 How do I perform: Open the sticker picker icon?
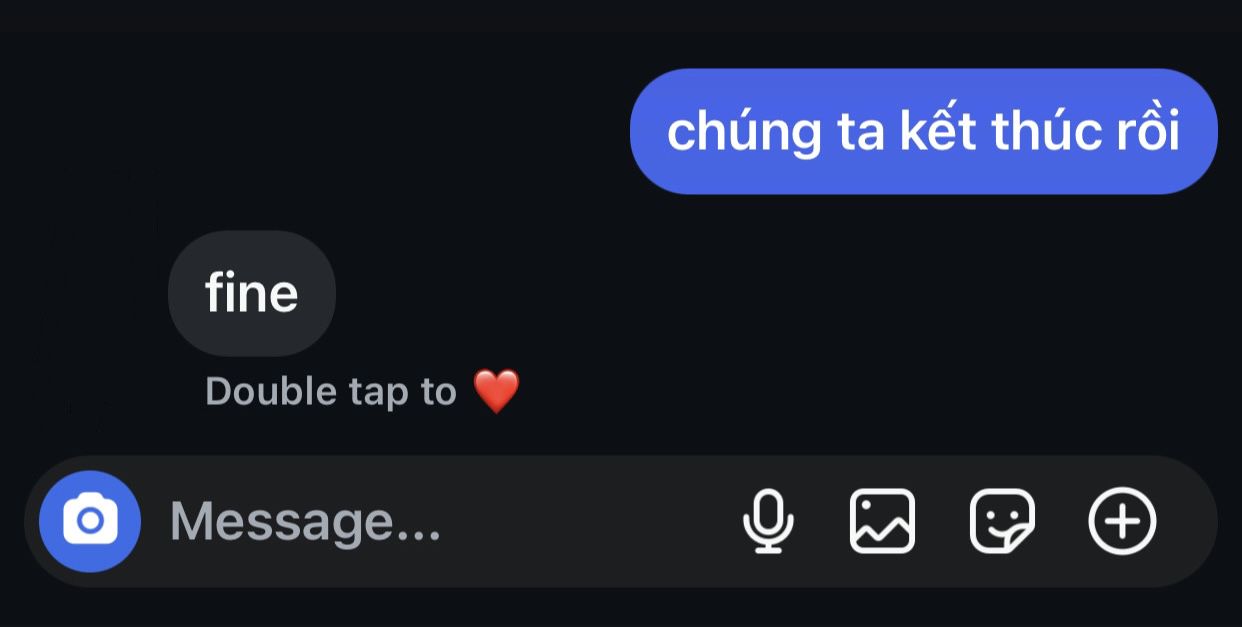1002,521
